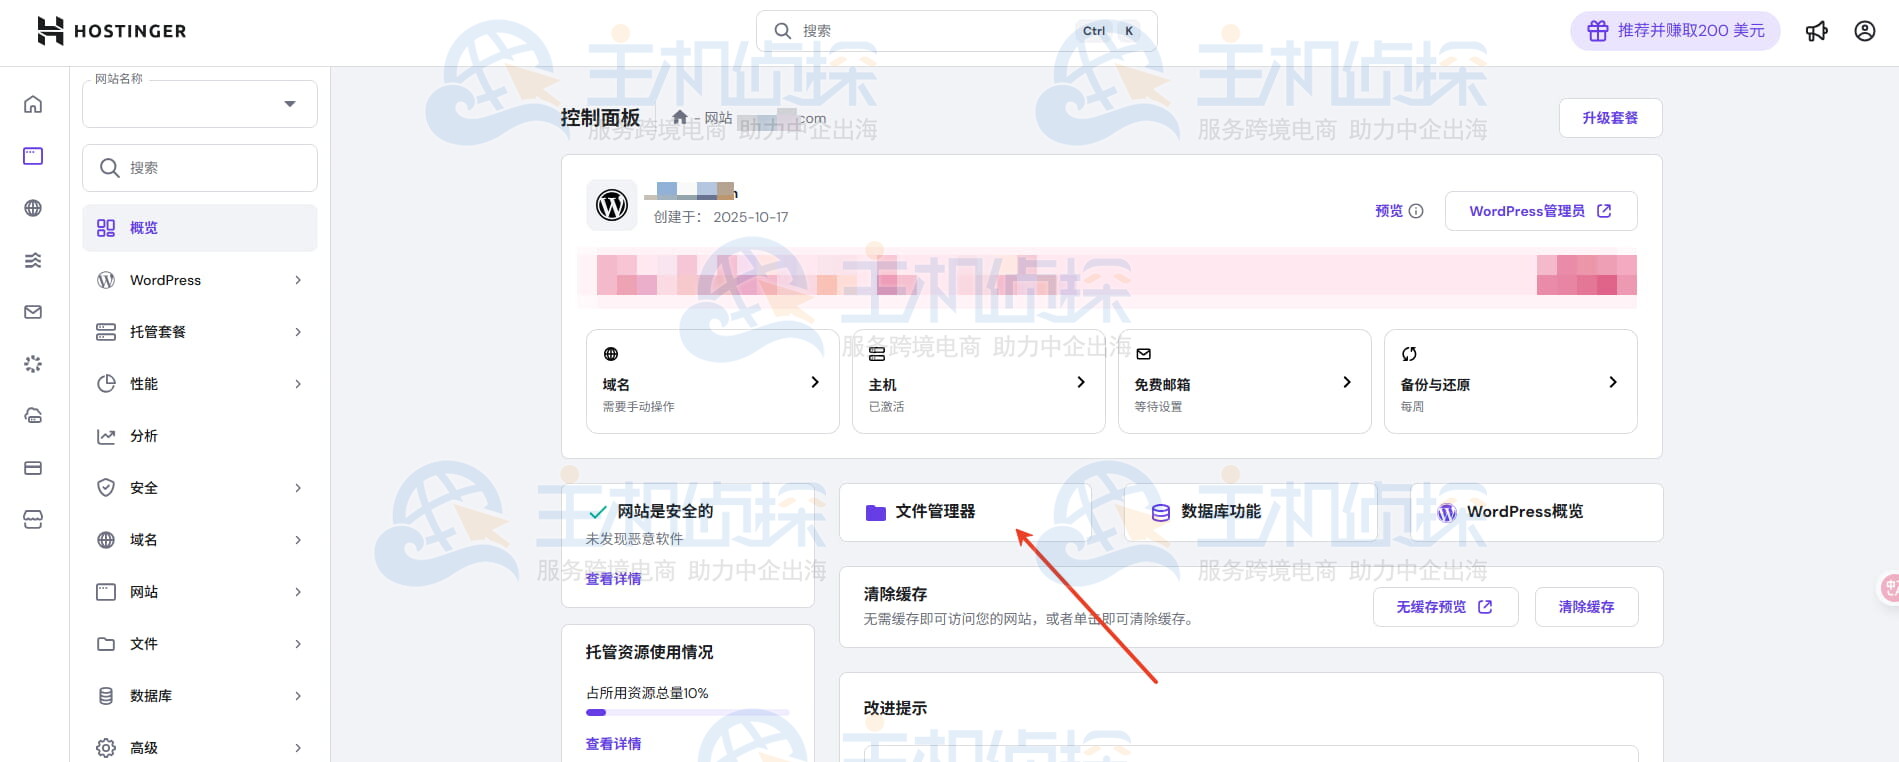Click the info icon next to 预览

[x=1416, y=211]
